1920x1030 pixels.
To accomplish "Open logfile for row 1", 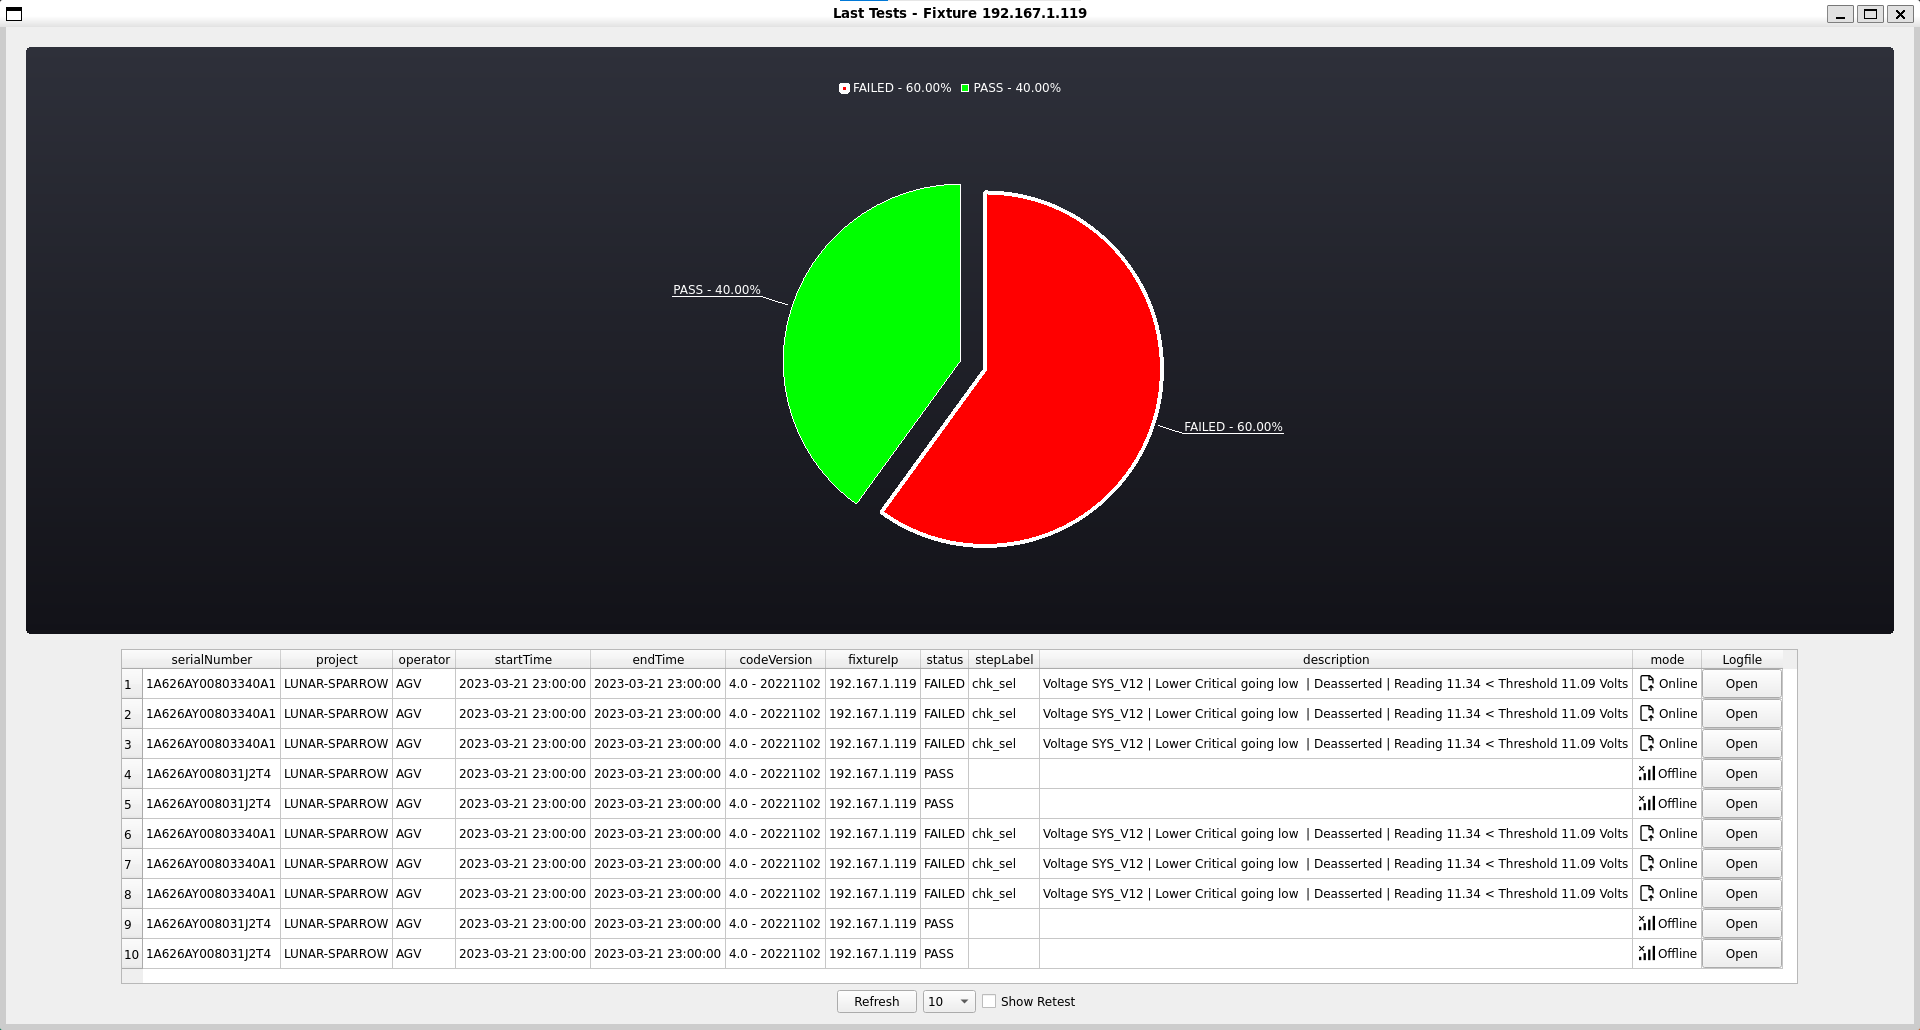I will [1741, 684].
